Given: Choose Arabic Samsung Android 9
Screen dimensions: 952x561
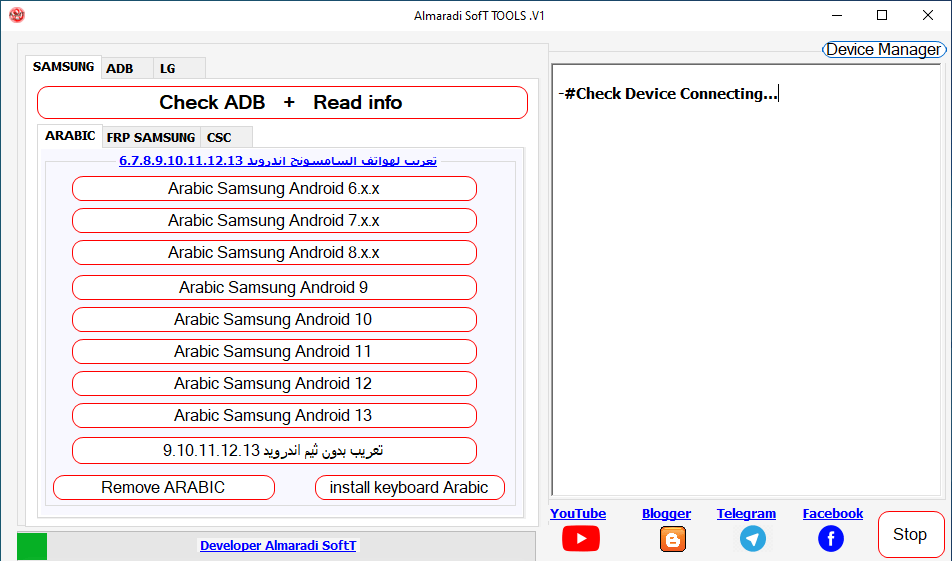Looking at the screenshot, I should 274,288.
